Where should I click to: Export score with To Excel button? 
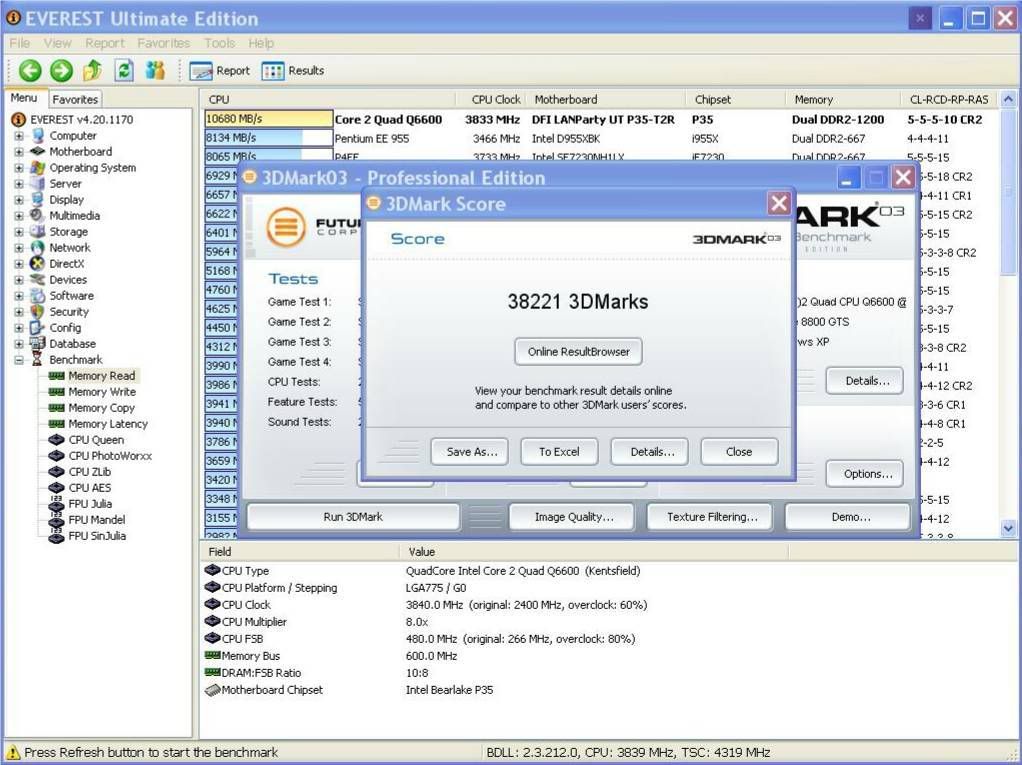(559, 452)
